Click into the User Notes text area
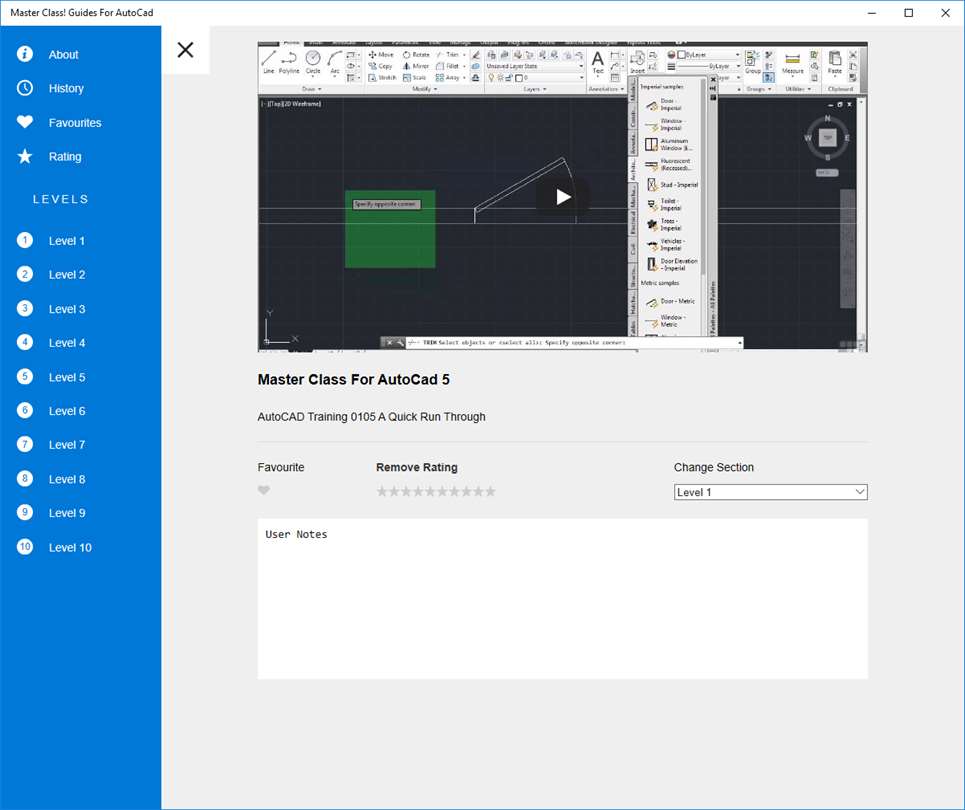The width and height of the screenshot is (965, 810). pyautogui.click(x=563, y=599)
